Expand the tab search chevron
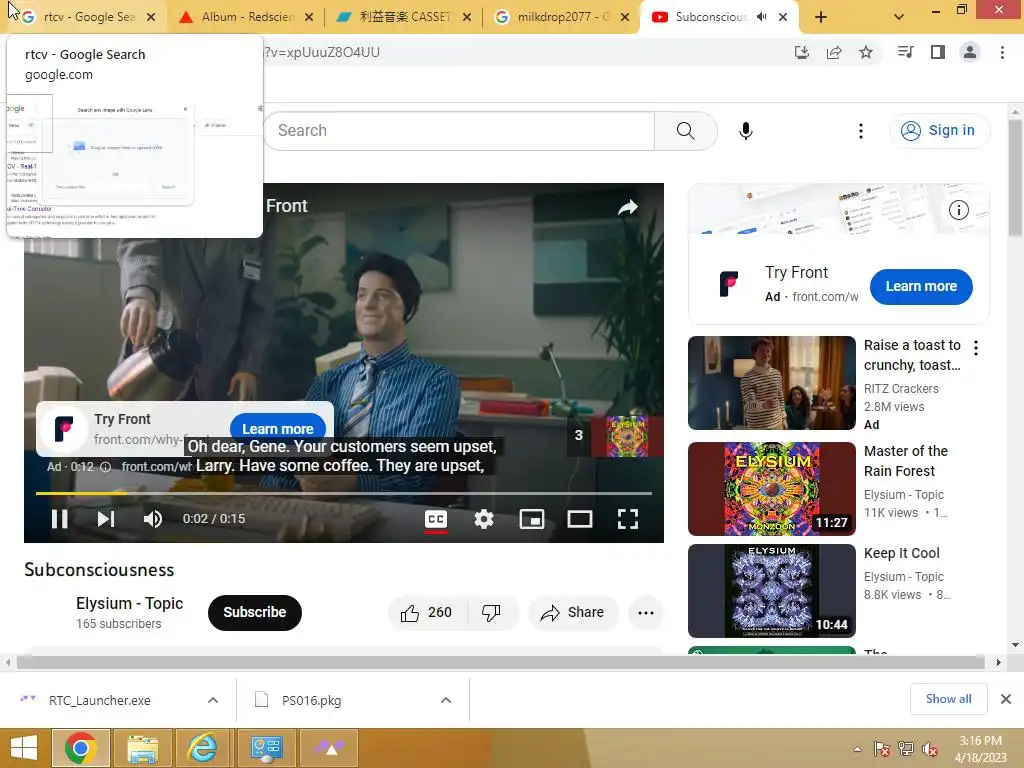Viewport: 1024px width, 768px height. (899, 18)
